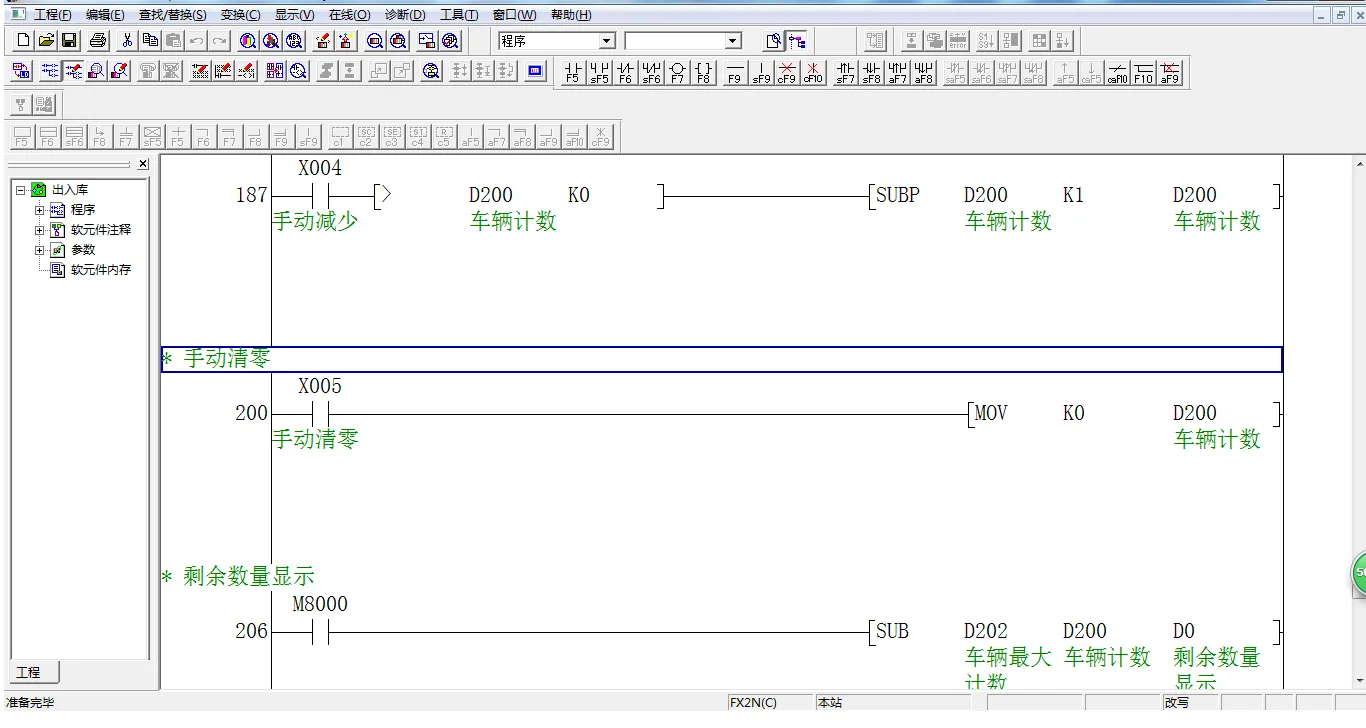Print the ladder program with the printer icon
Image resolution: width=1366 pixels, height=728 pixels.
click(98, 41)
